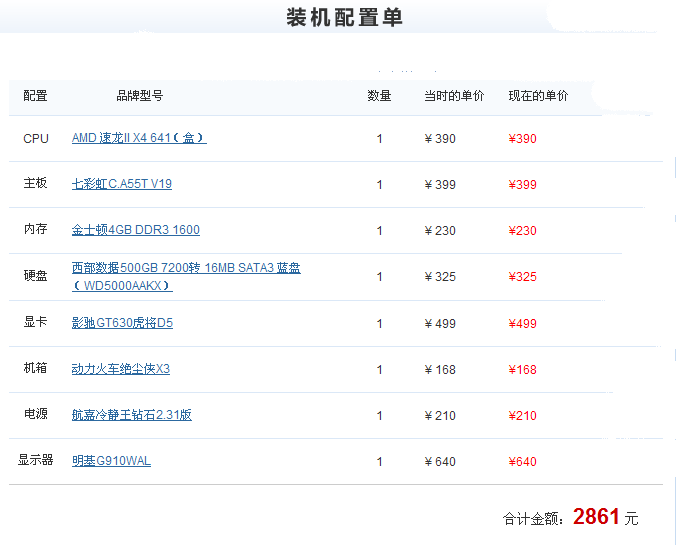Click the red ¥390 current price
This screenshot has width=686, height=545.
pyautogui.click(x=522, y=139)
